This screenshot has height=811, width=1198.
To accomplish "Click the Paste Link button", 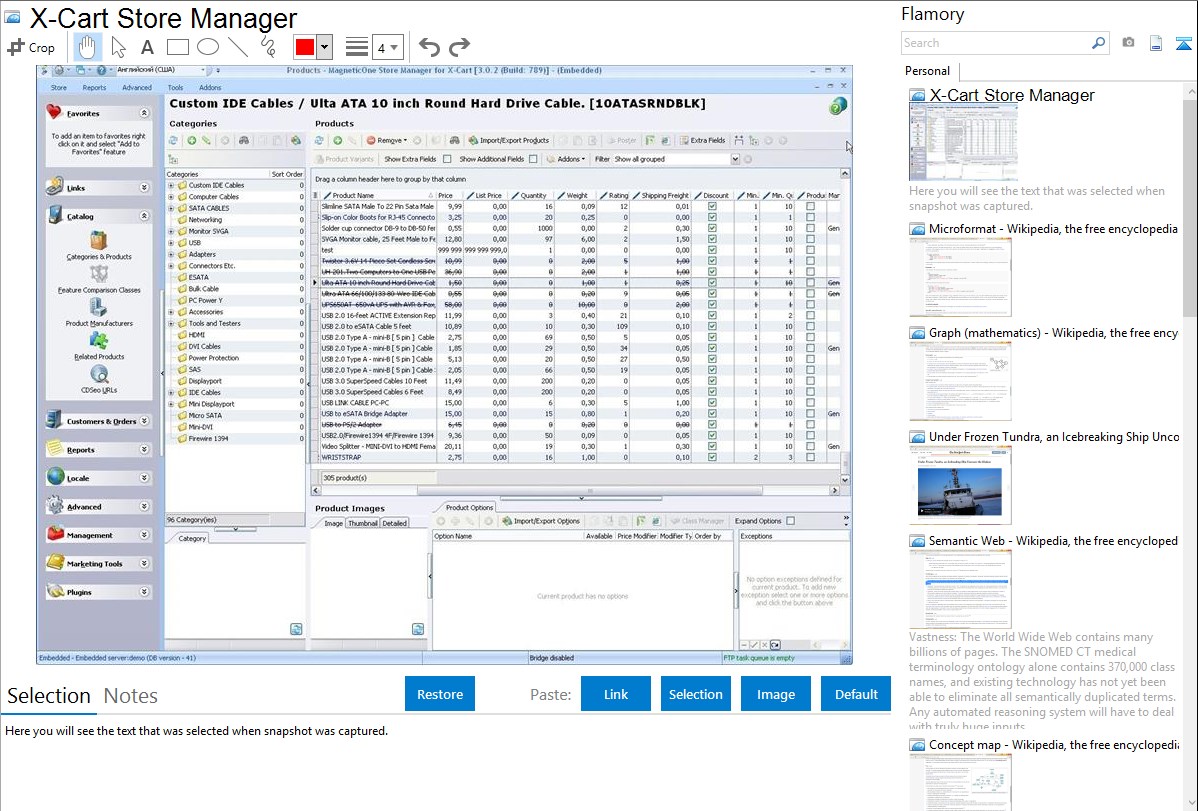I will point(616,694).
